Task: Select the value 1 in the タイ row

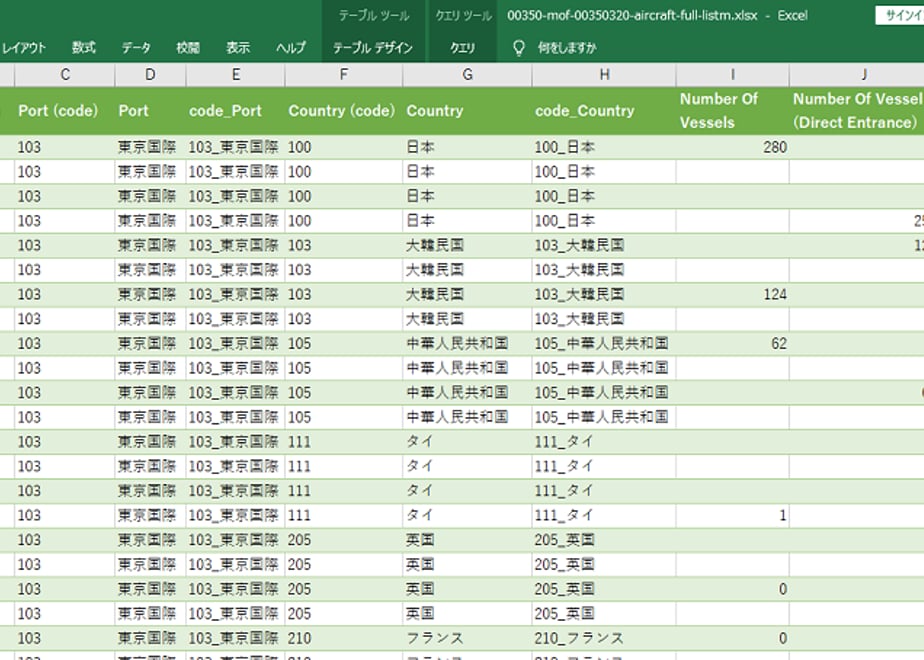Action: click(732, 516)
